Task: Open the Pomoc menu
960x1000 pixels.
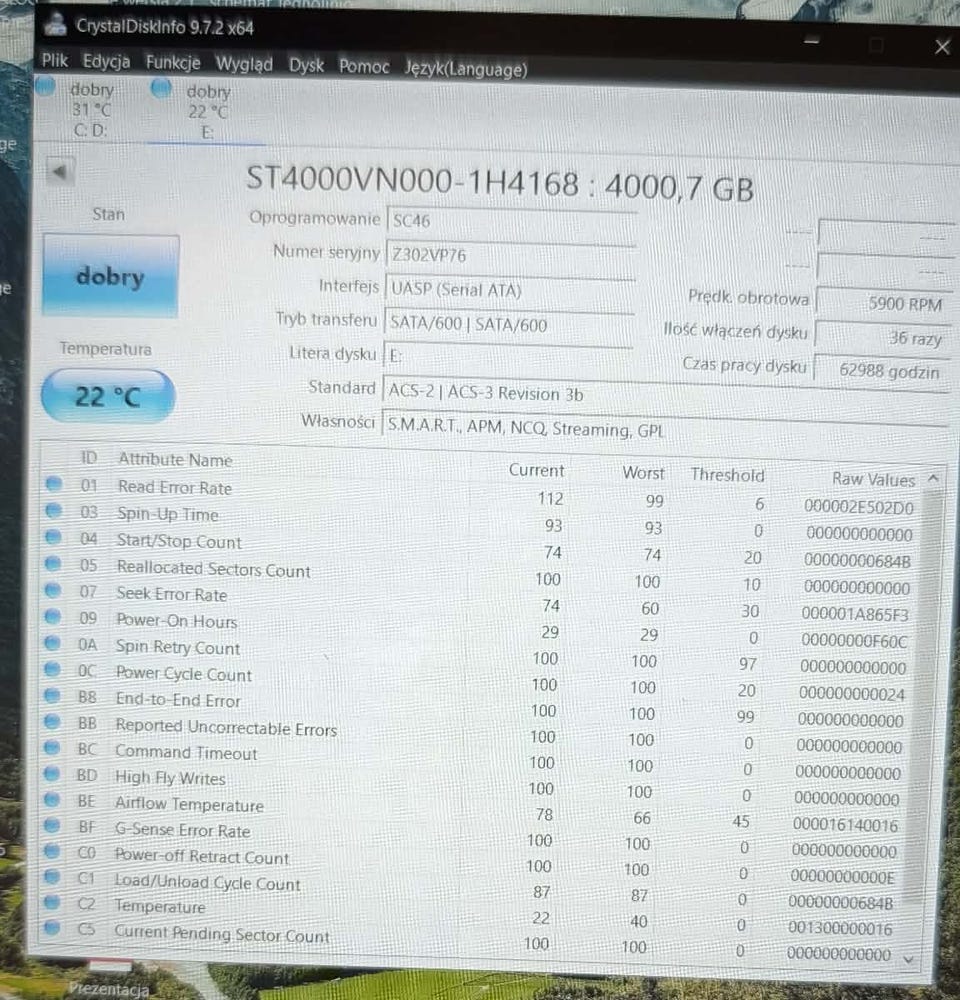Action: 364,66
